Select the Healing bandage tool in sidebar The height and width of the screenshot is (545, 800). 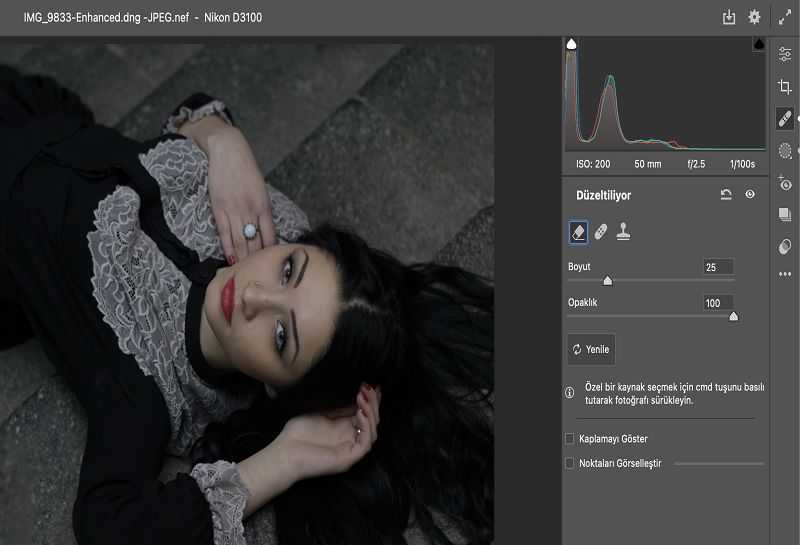(x=785, y=119)
